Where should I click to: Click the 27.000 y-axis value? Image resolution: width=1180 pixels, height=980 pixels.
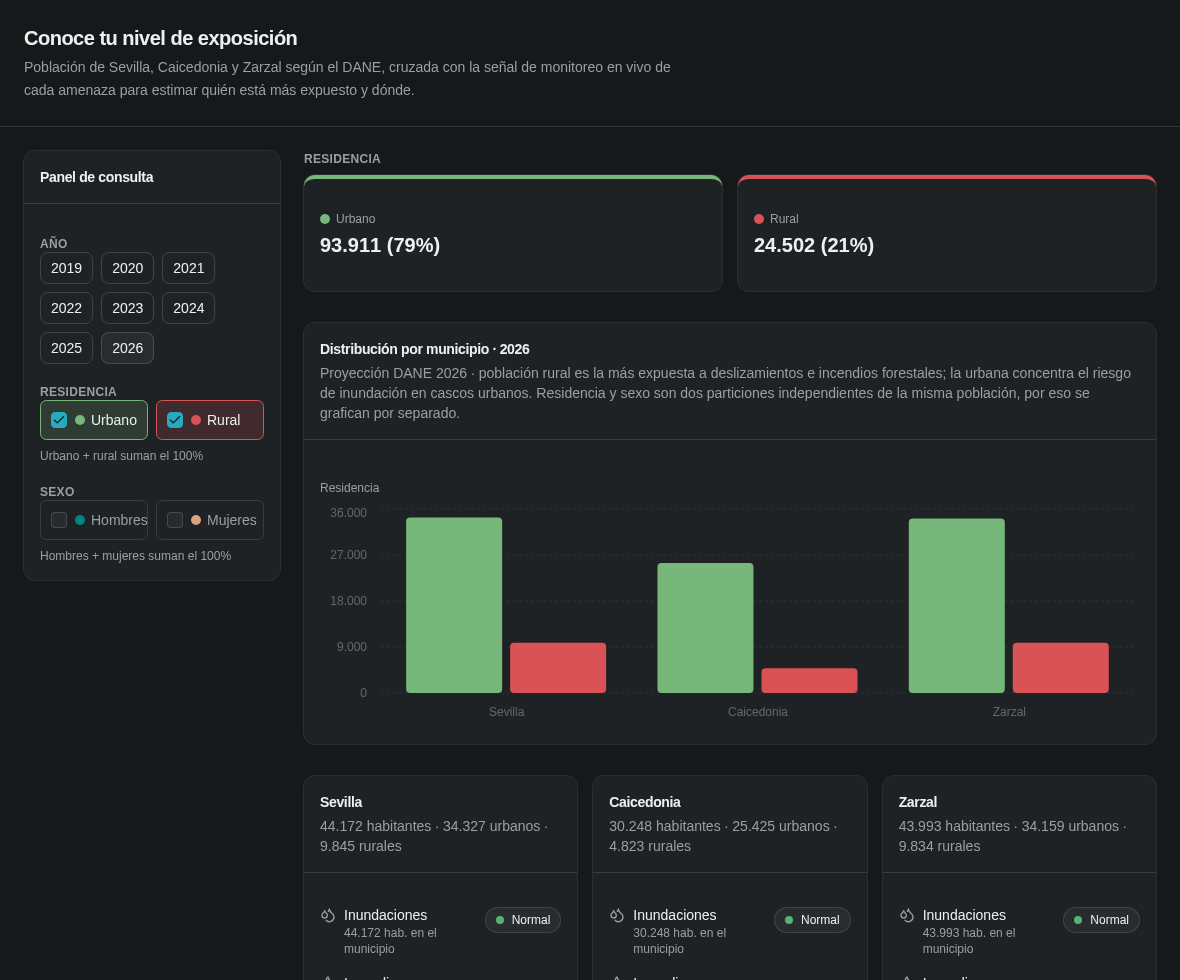(348, 555)
